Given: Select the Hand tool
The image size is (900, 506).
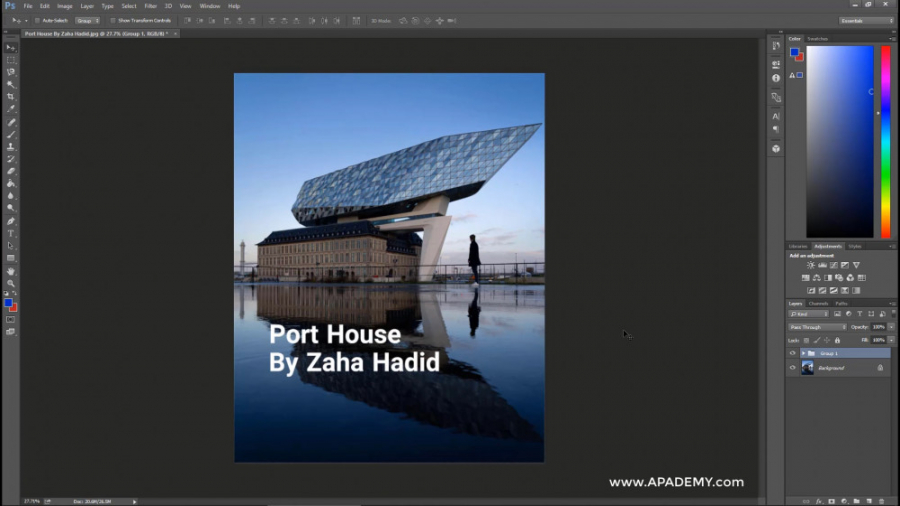Looking at the screenshot, I should pos(11,271).
